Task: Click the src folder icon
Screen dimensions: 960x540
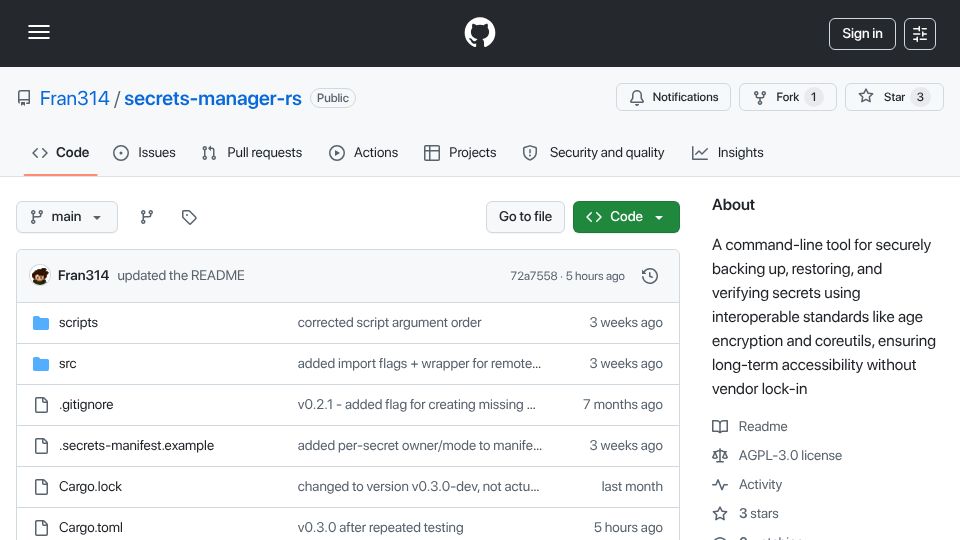Action: [41, 364]
